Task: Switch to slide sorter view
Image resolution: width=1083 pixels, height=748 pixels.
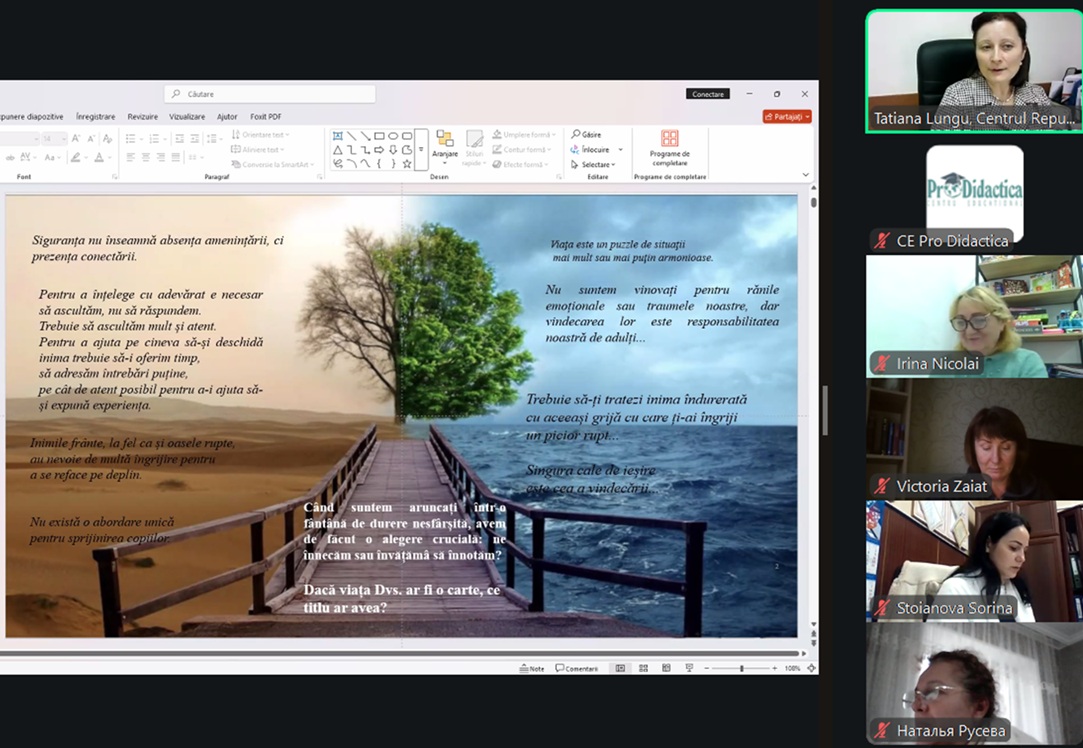Action: pyautogui.click(x=641, y=668)
